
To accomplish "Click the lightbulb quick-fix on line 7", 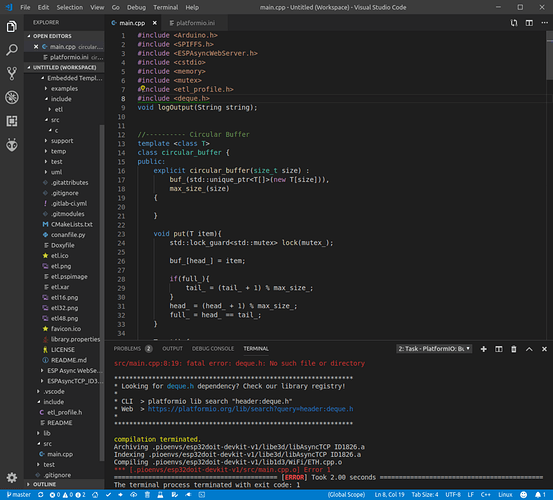I will pos(143,88).
